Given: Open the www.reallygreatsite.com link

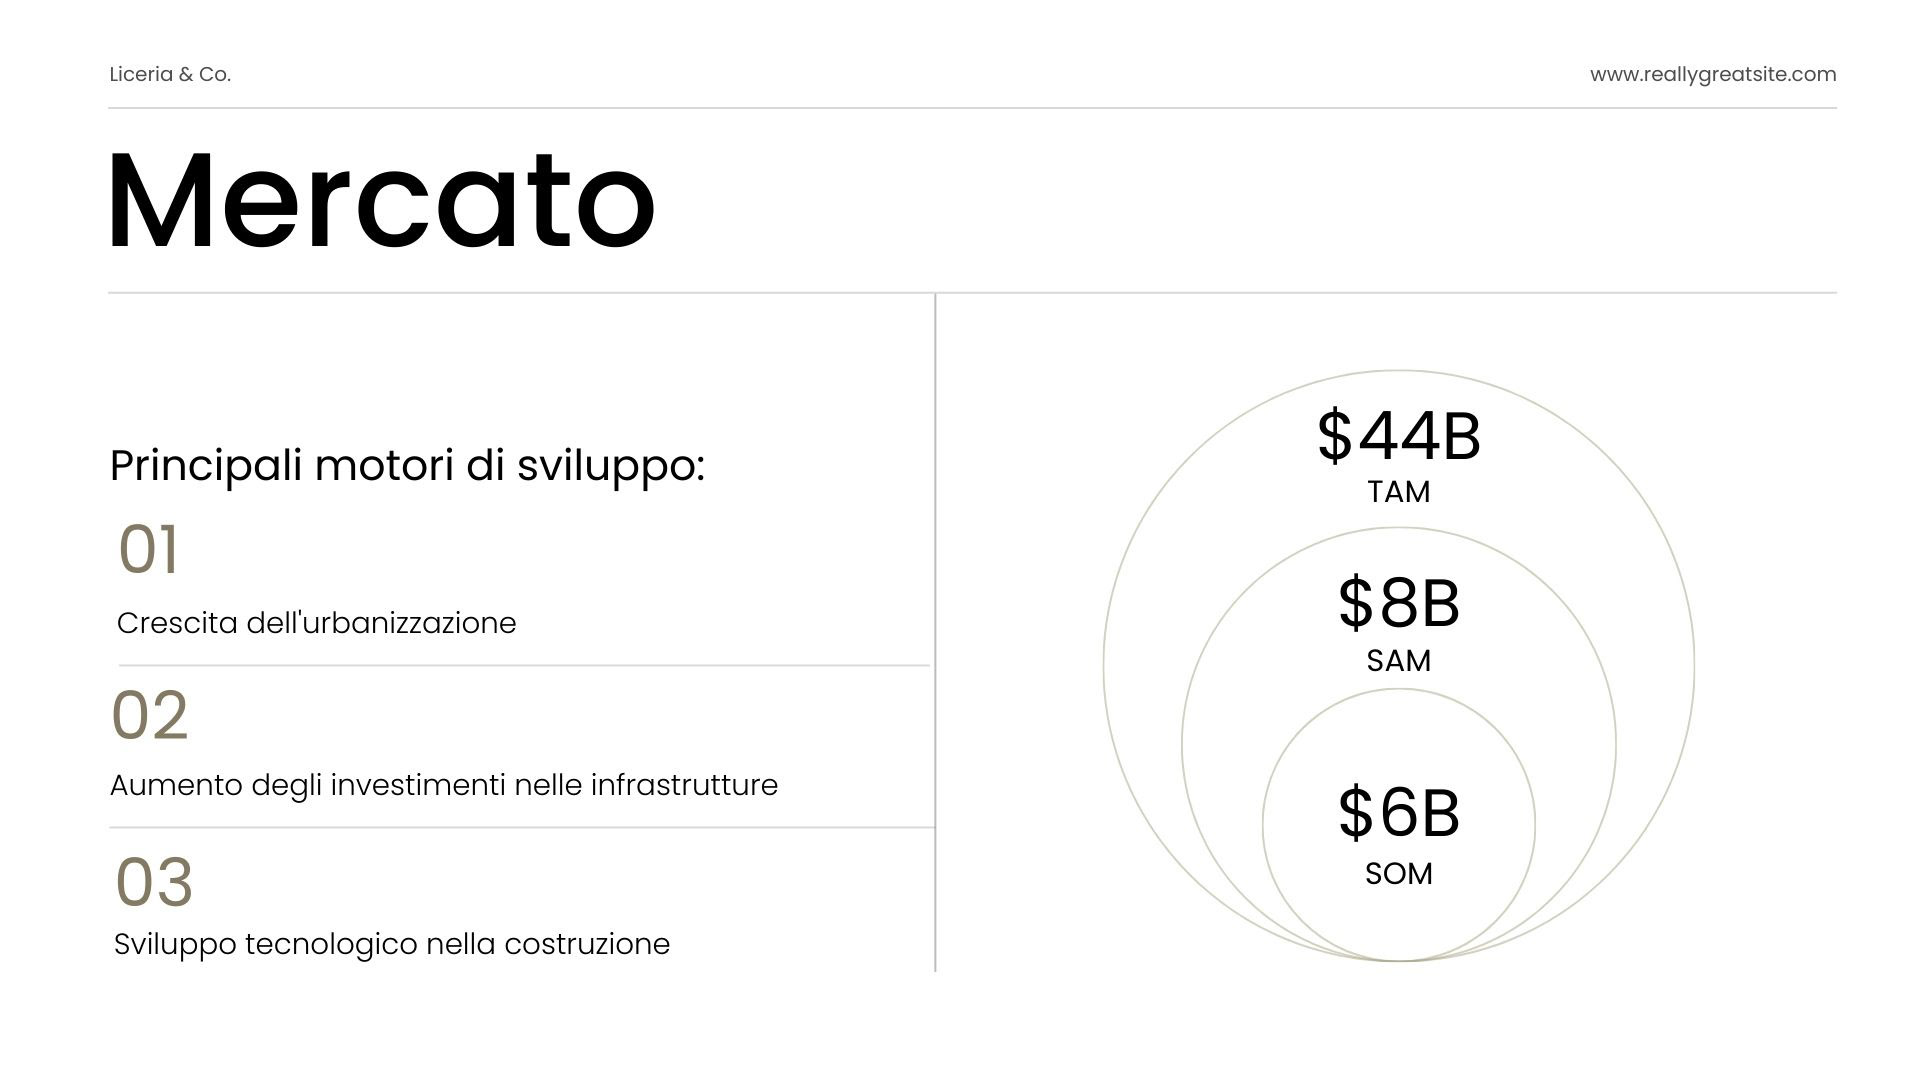Looking at the screenshot, I should coord(1713,74).
